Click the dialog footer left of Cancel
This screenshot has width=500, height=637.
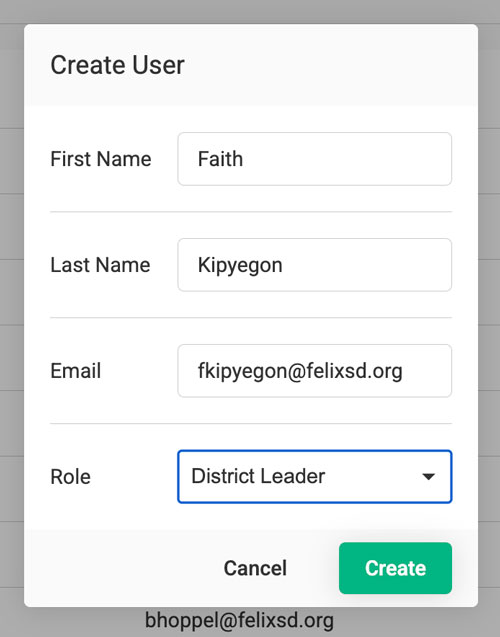[x=122, y=568]
